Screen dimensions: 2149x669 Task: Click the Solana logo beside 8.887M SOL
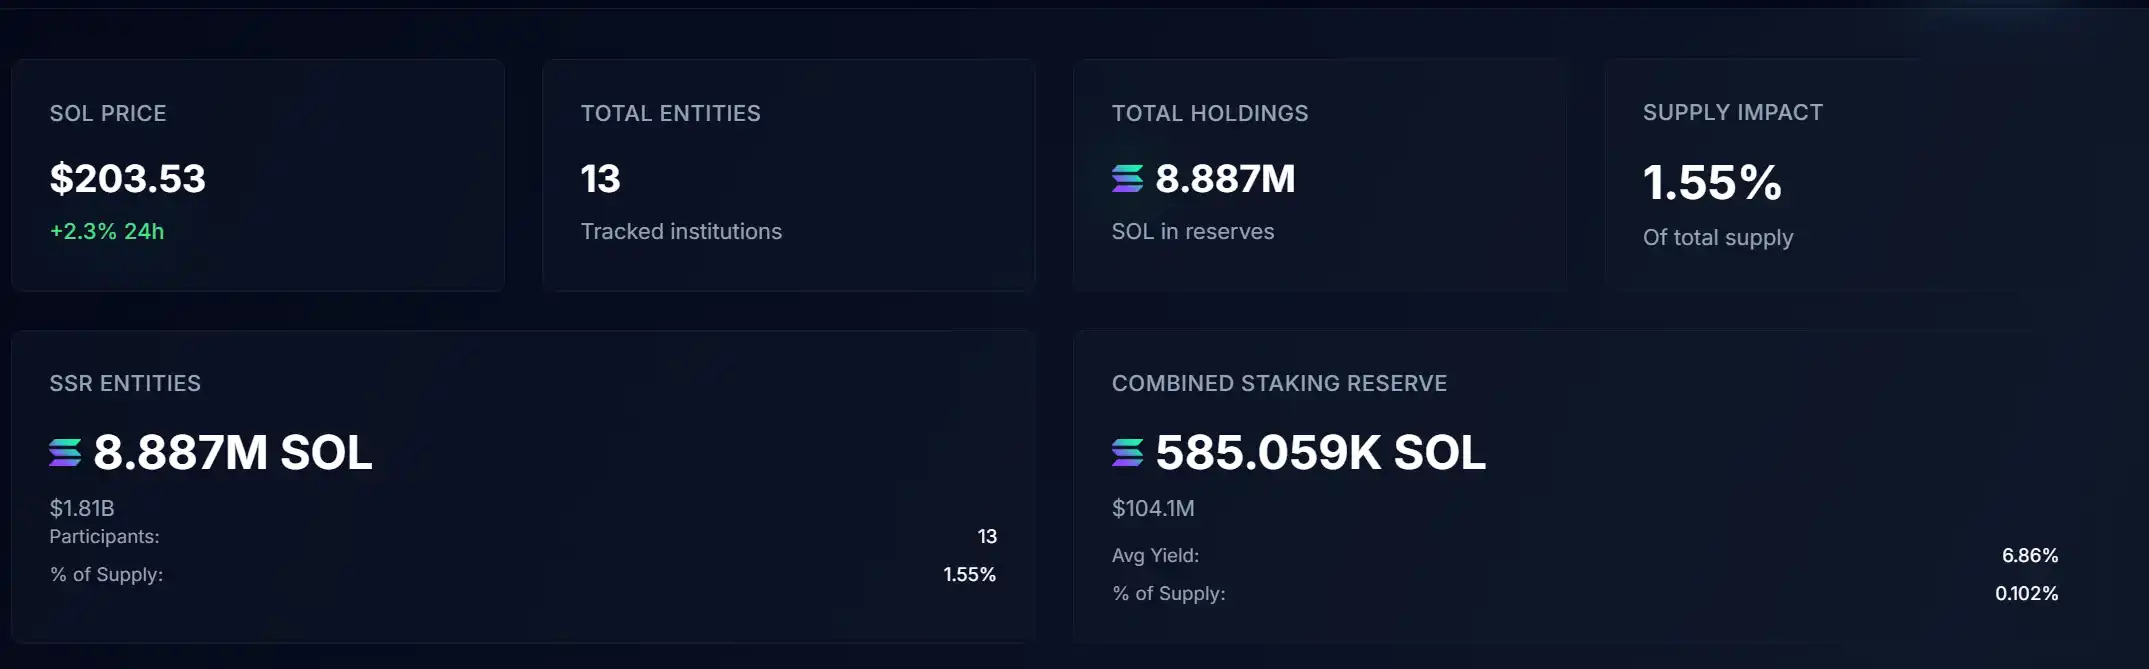coord(65,453)
